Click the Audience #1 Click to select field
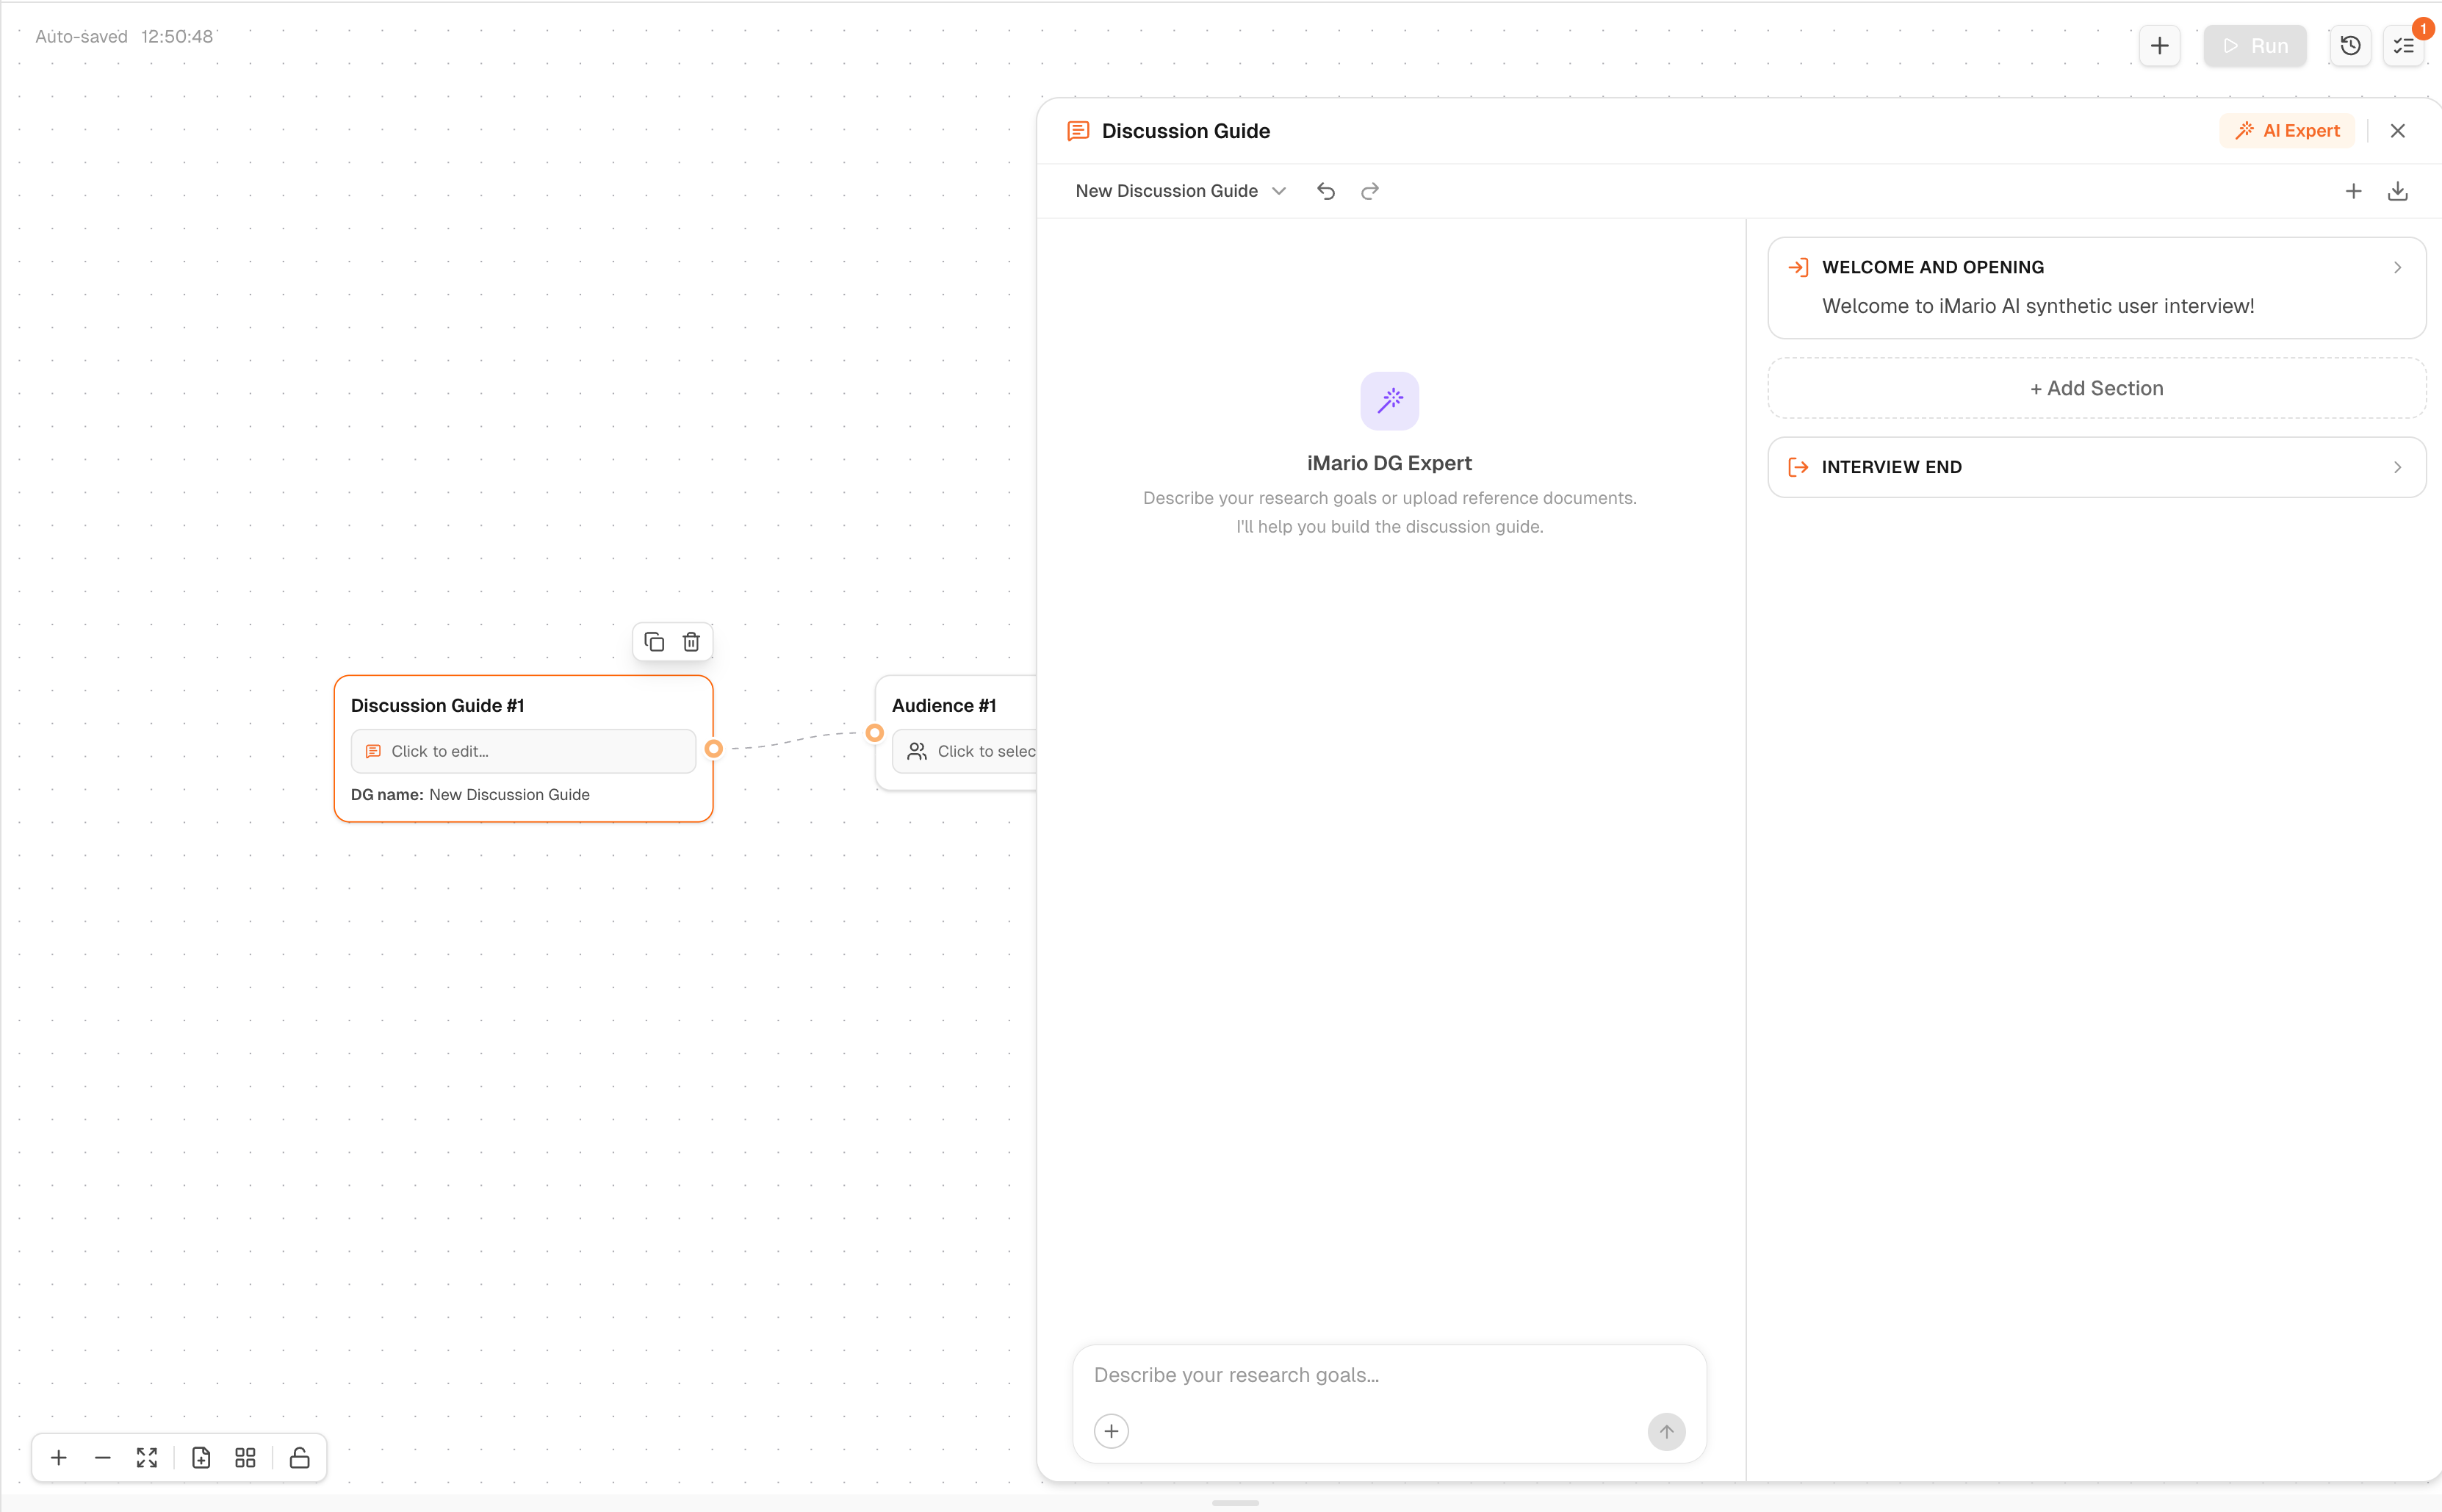Viewport: 2442px width, 1512px height. pyautogui.click(x=964, y=751)
